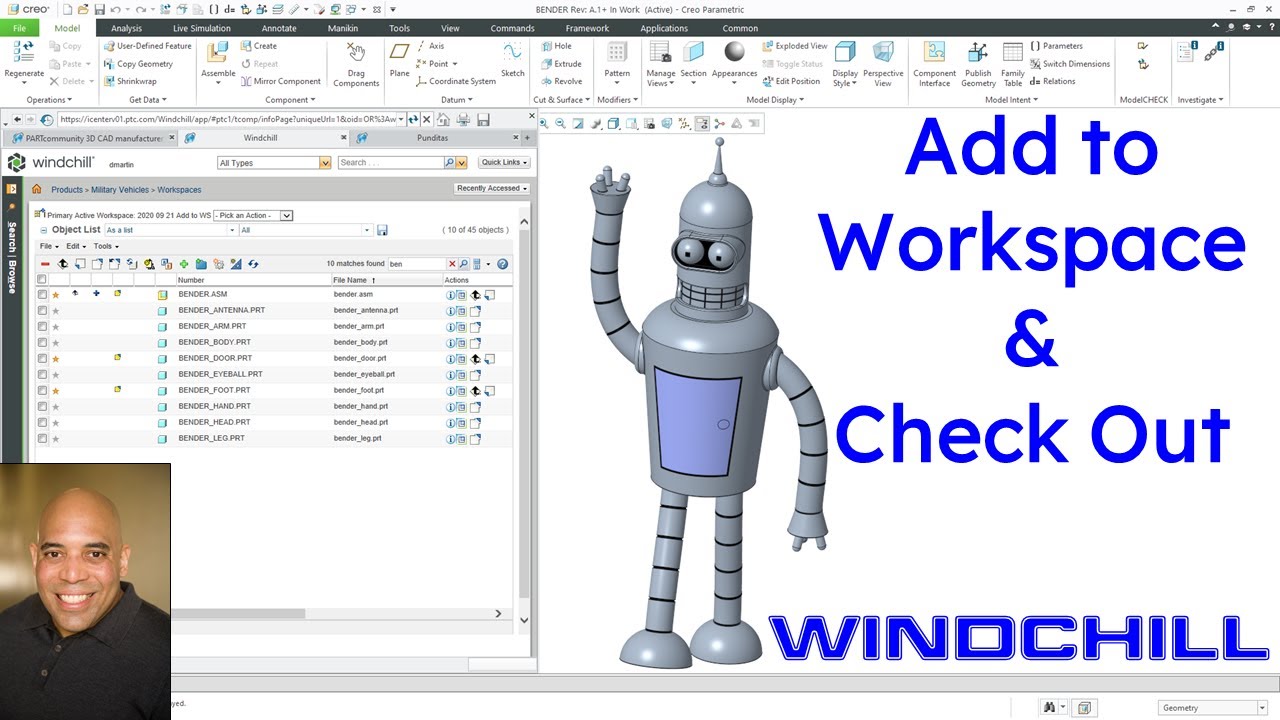The height and width of the screenshot is (720, 1280).
Task: Tick the BENDER_DOOR.PRT row checkbox
Action: pos(42,359)
